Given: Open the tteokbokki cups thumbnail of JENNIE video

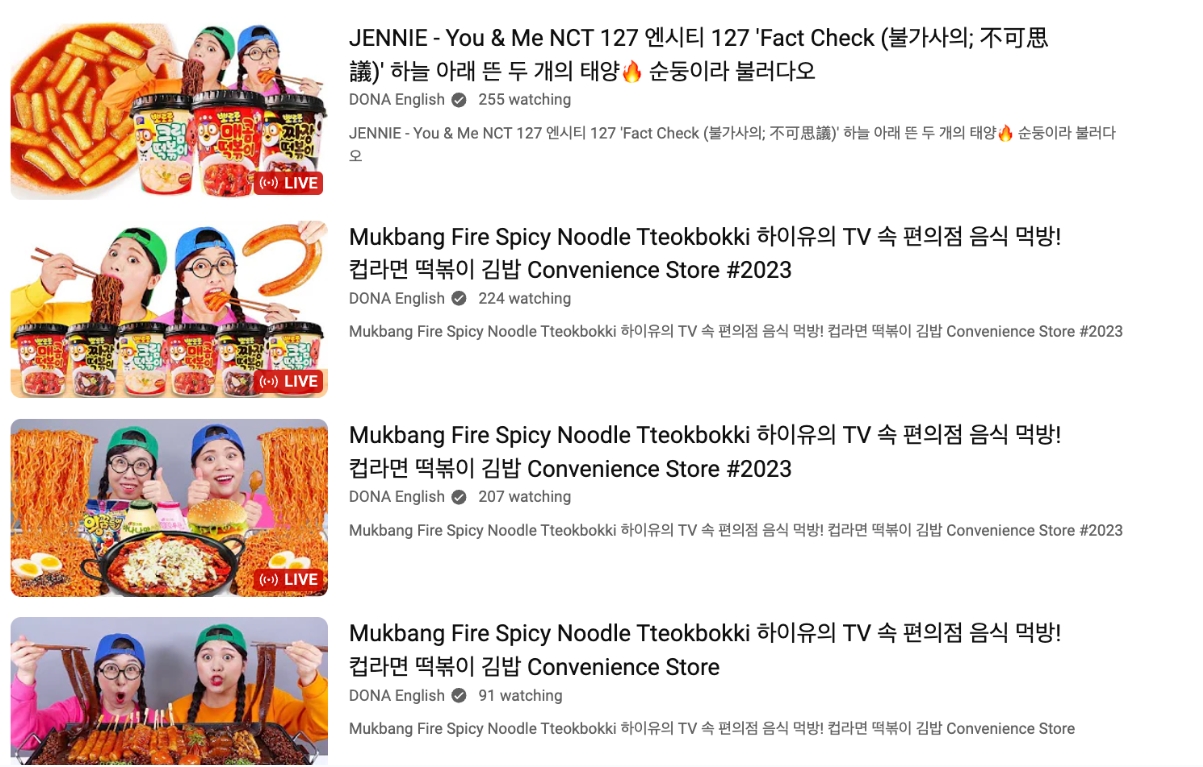Looking at the screenshot, I should point(169,111).
